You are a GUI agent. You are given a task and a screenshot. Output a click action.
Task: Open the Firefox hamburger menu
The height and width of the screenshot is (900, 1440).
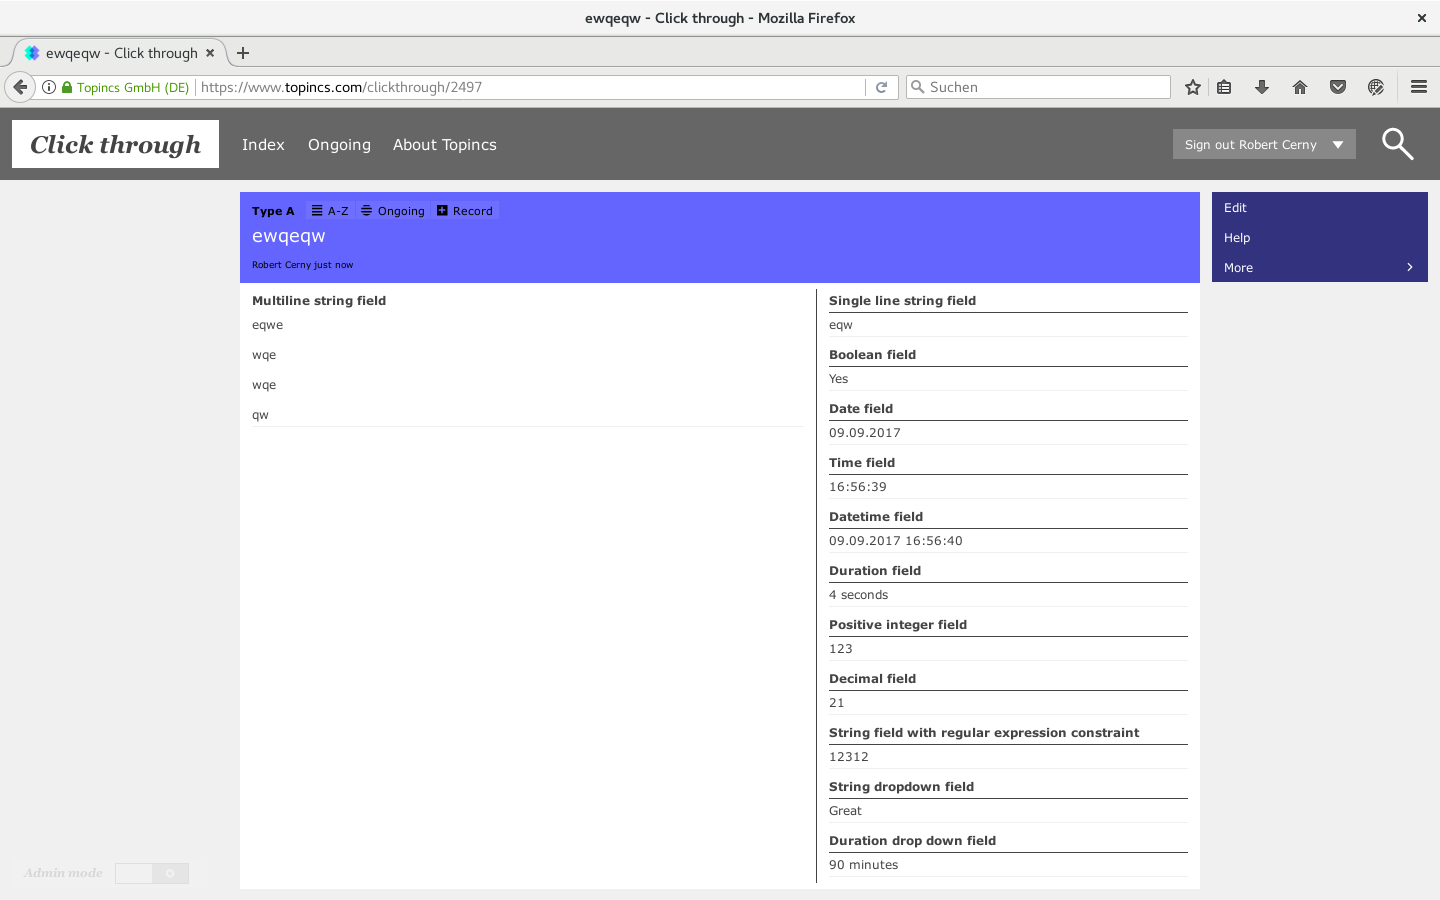coord(1418,87)
